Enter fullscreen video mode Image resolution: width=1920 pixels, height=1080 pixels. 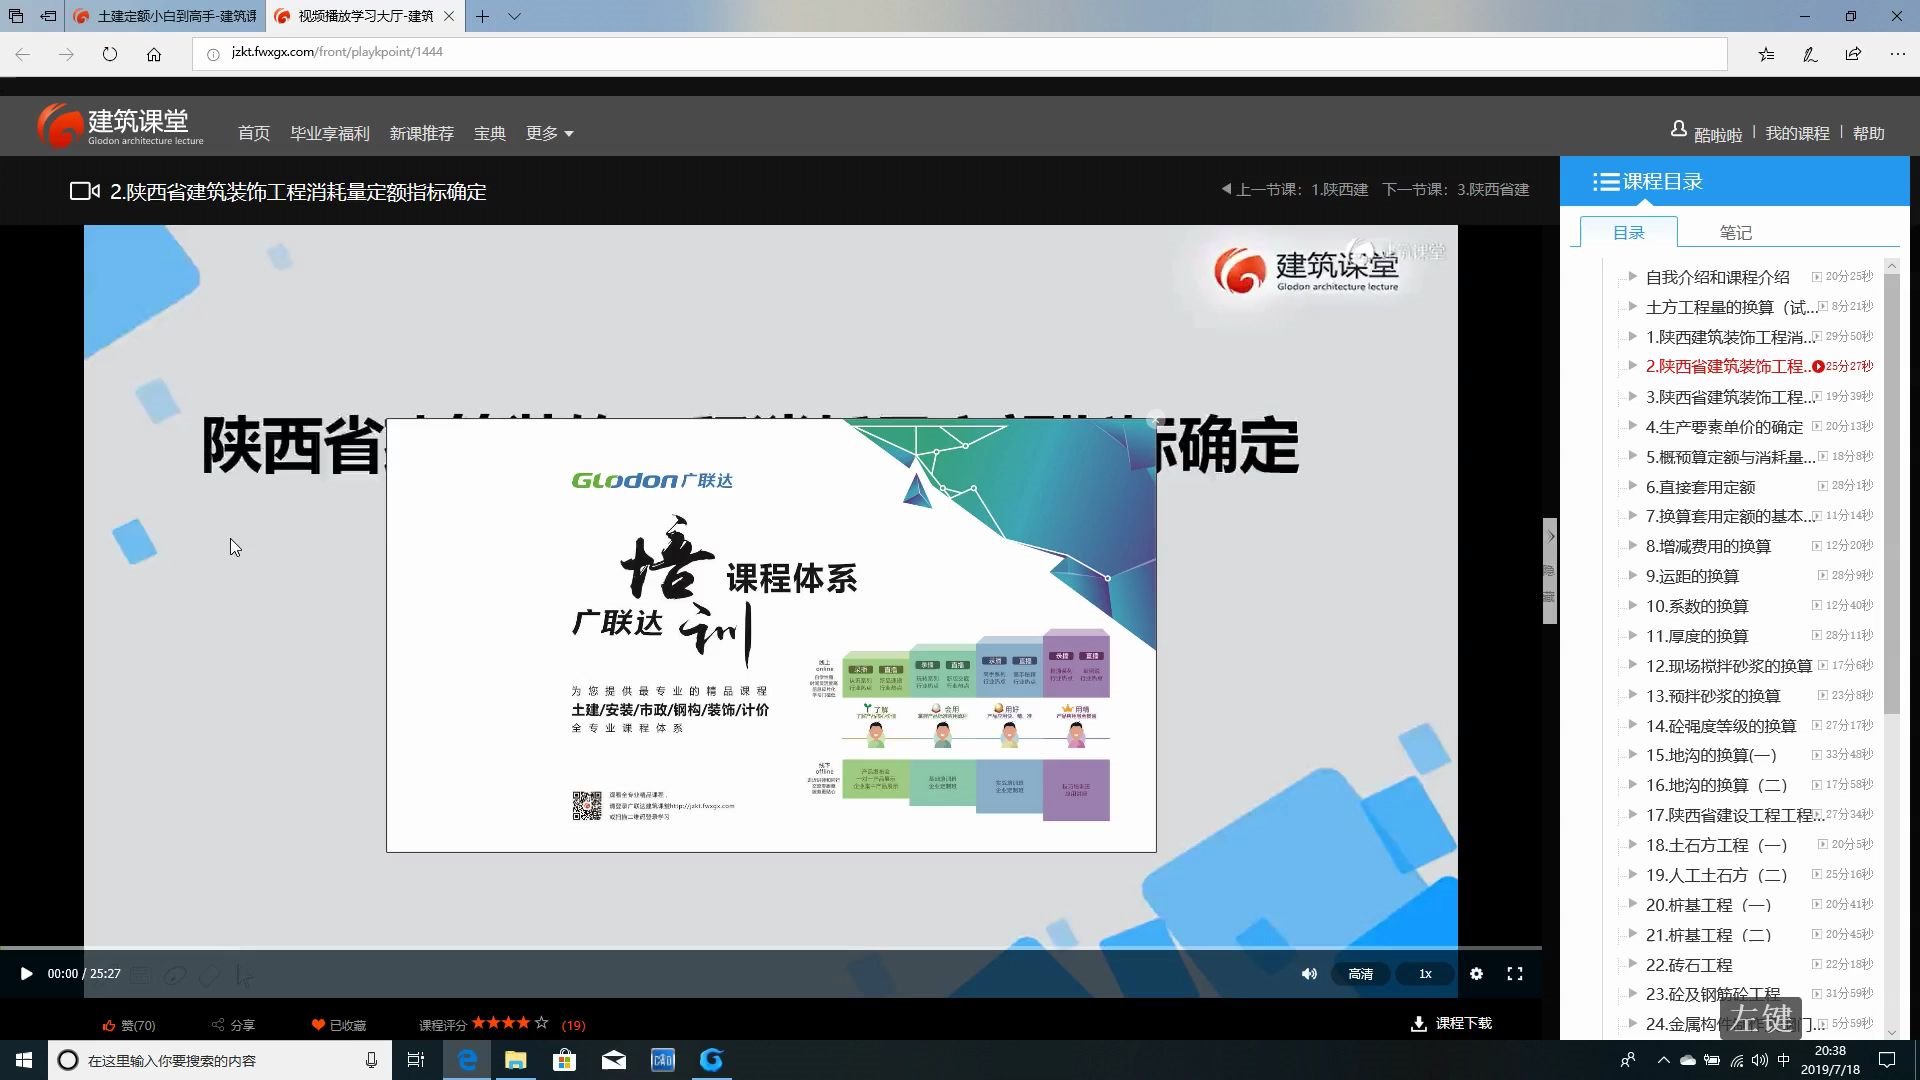[1515, 974]
